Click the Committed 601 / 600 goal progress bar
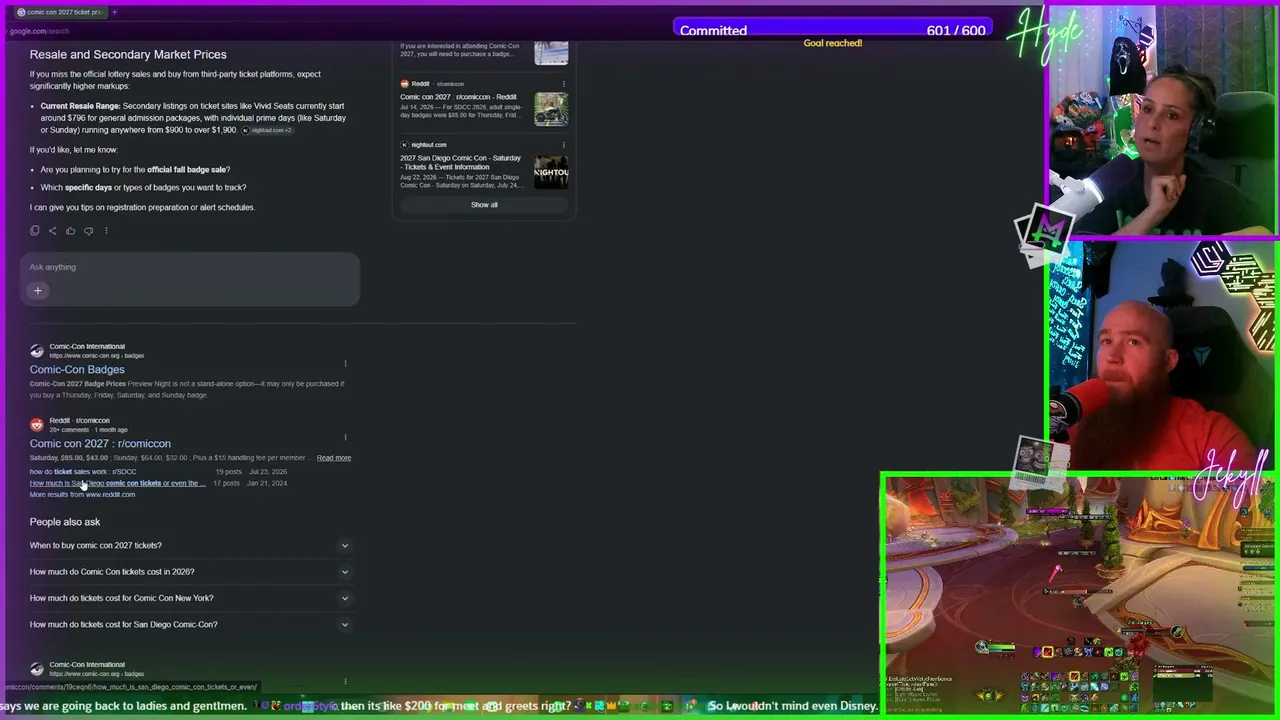 pyautogui.click(x=832, y=30)
